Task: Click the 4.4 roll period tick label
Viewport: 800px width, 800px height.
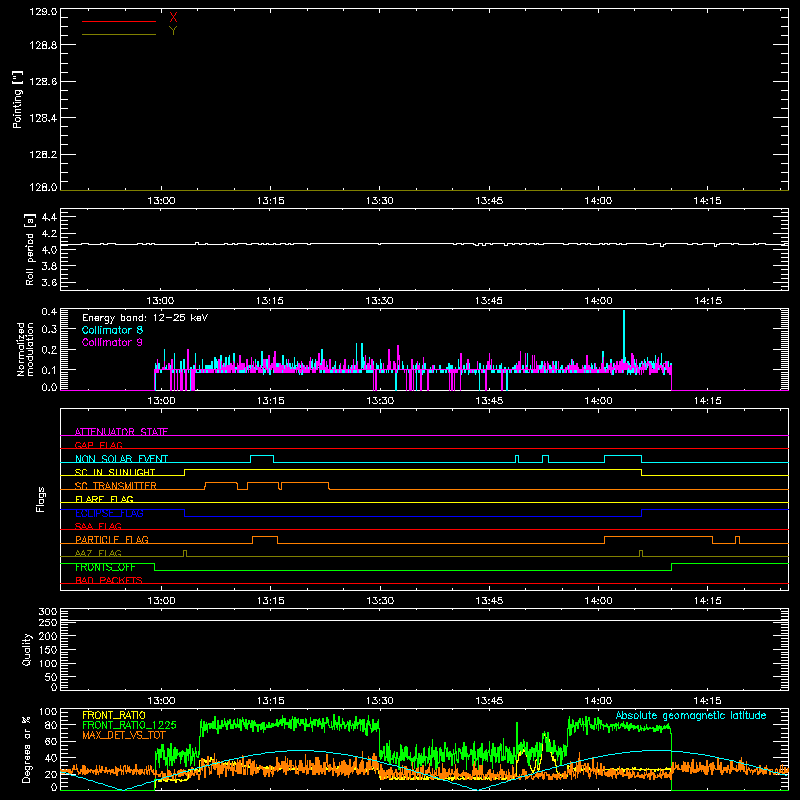Action: point(49,218)
